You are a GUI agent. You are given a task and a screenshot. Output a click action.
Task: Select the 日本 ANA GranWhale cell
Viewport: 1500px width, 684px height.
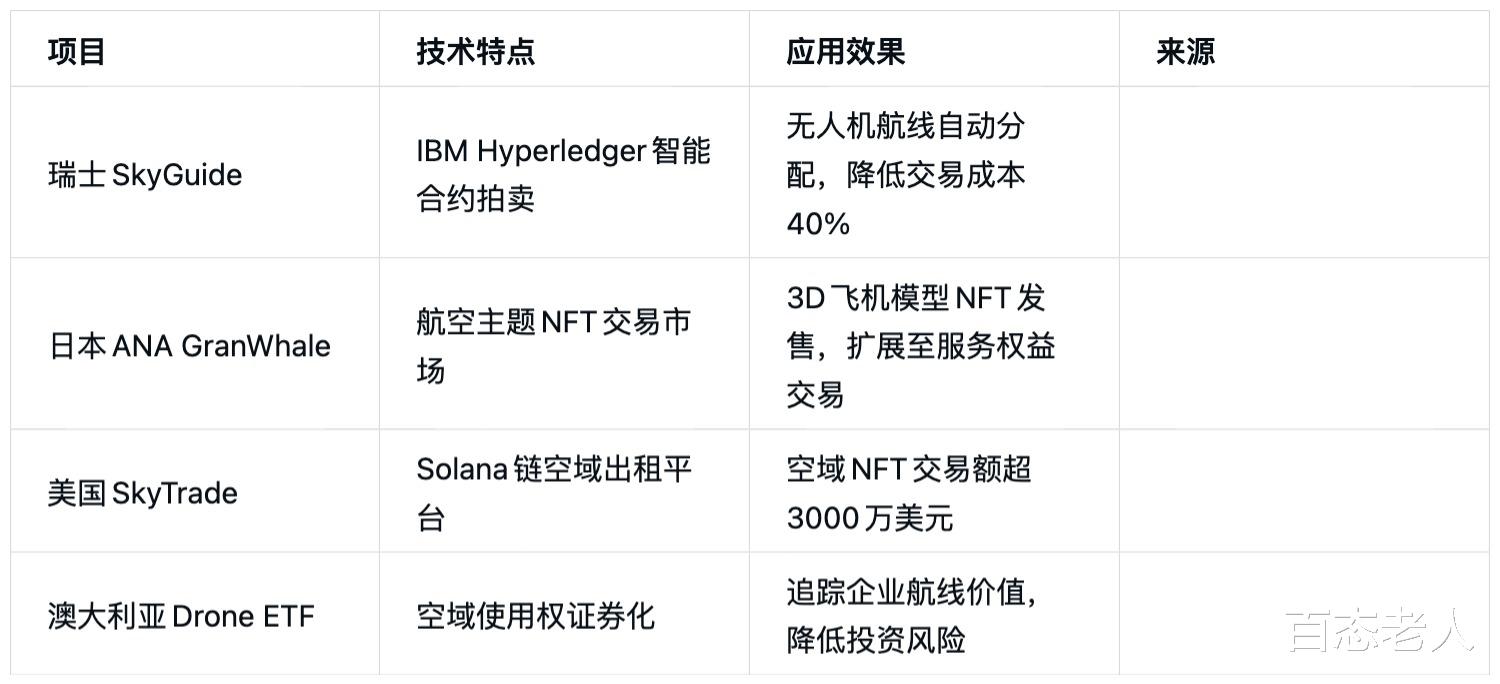(190, 346)
